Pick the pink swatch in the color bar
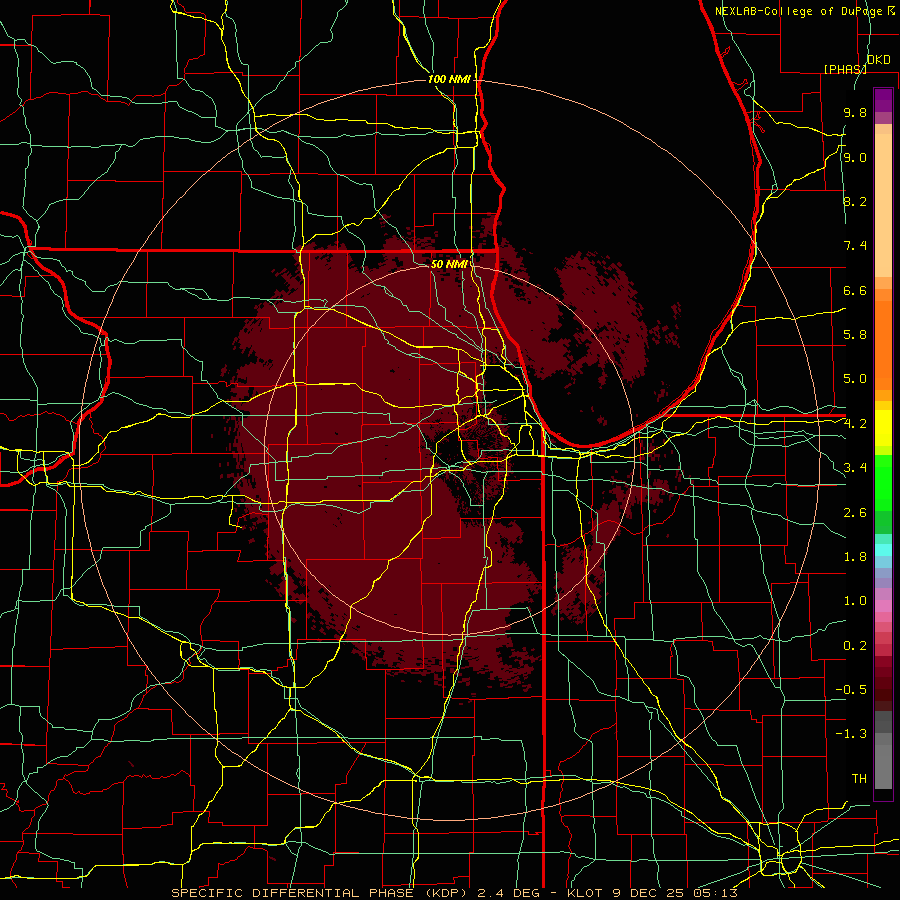900x900 pixels. point(883,606)
